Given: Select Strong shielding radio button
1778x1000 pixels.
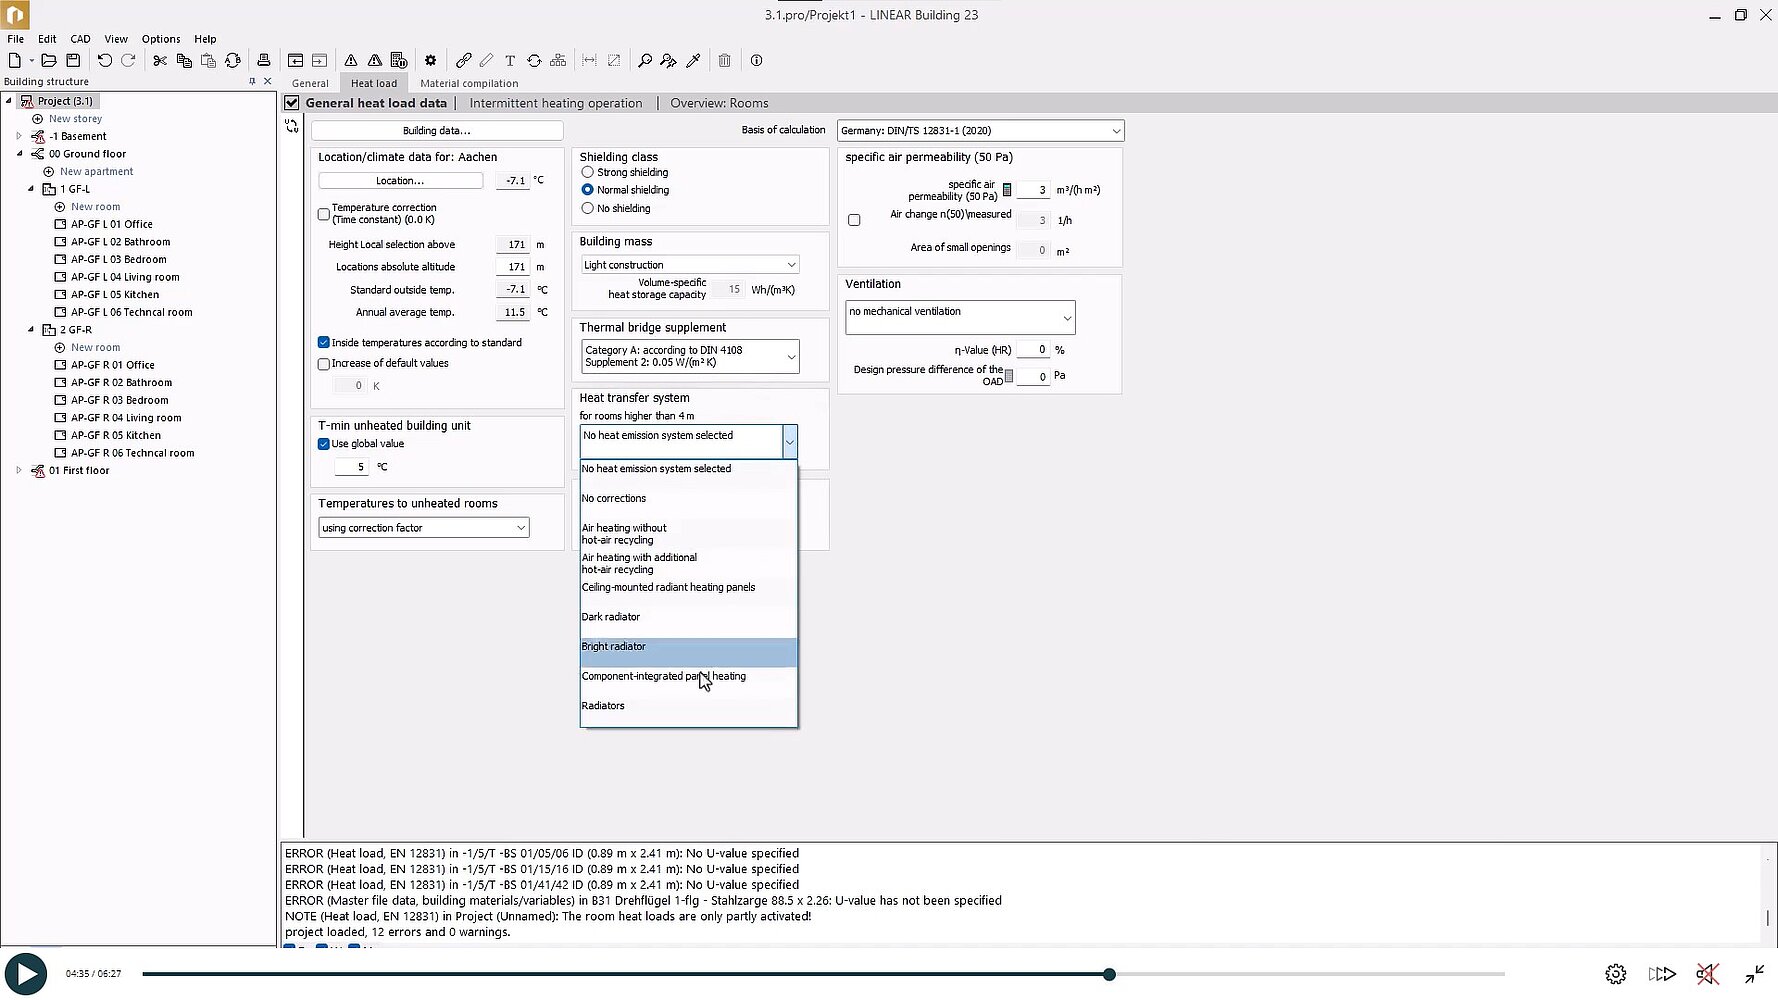Looking at the screenshot, I should 588,172.
